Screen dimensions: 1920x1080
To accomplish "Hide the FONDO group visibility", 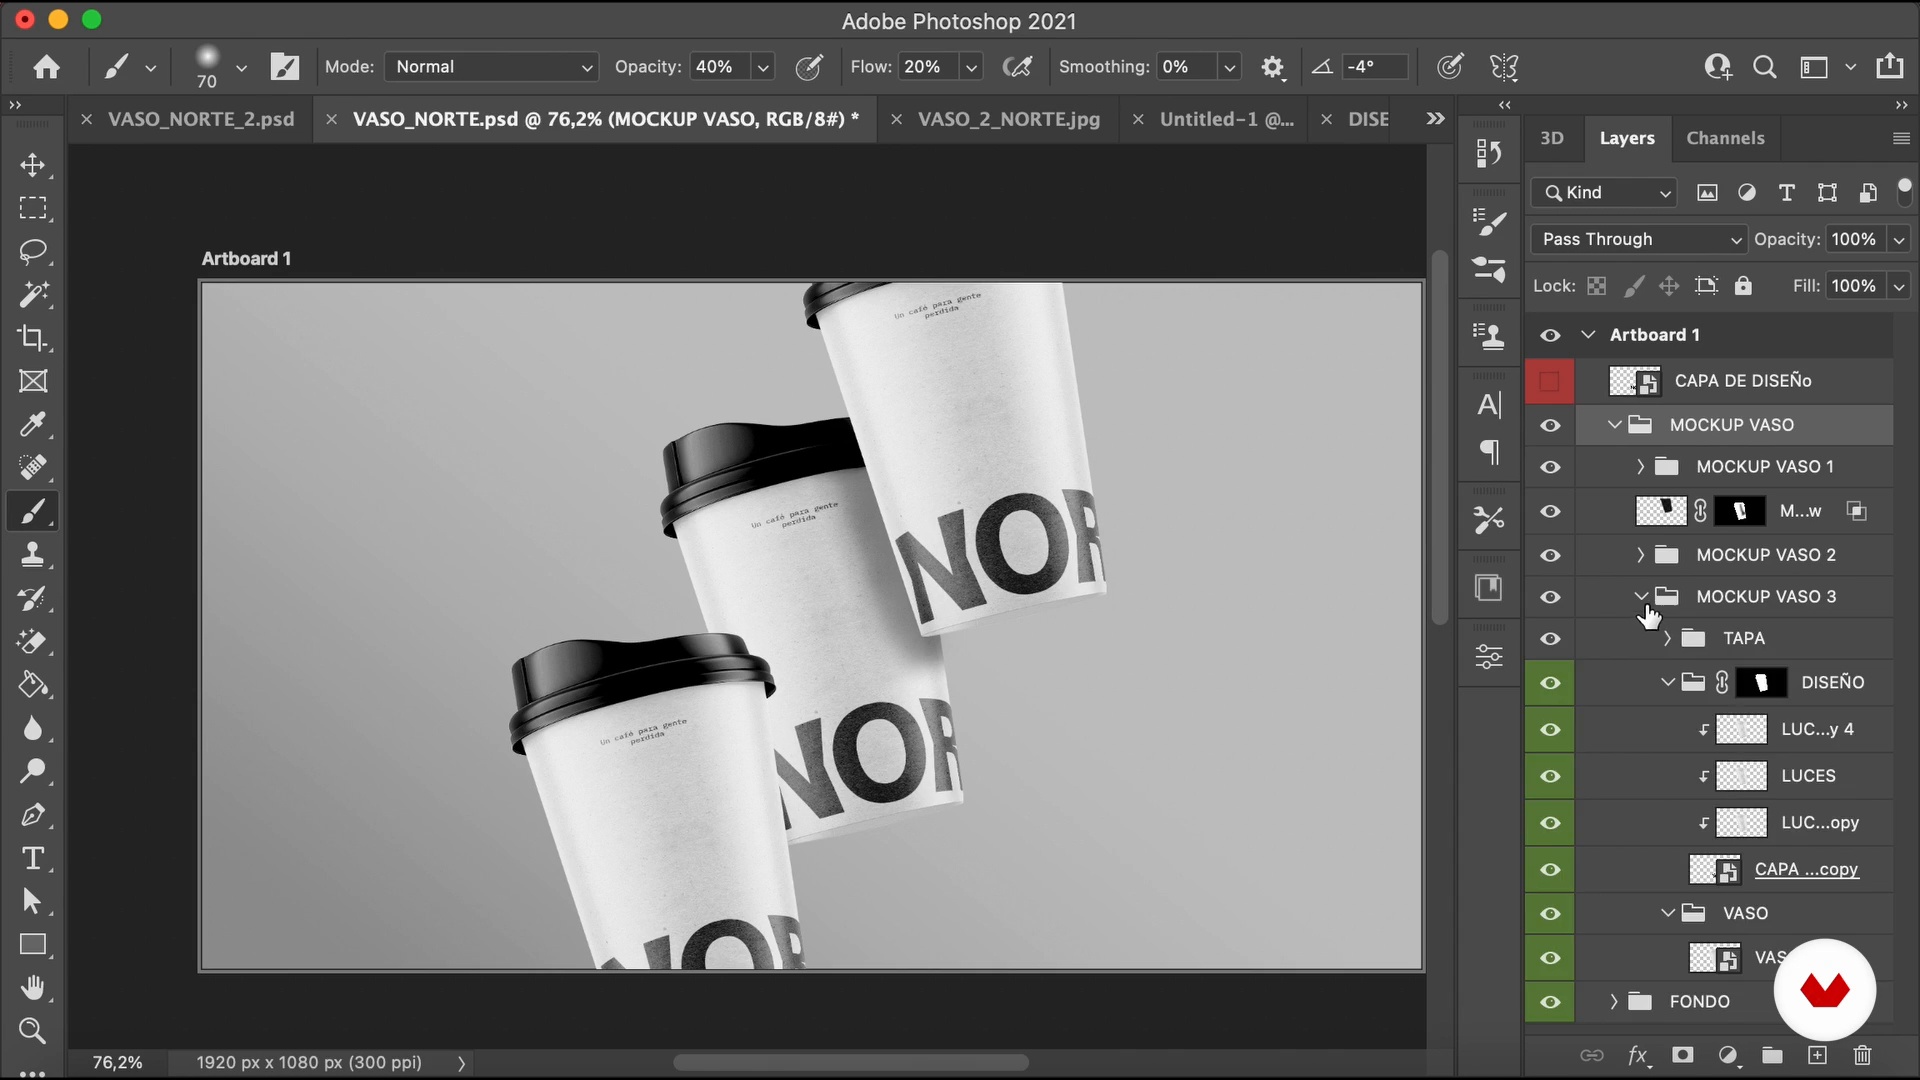I will 1550,1002.
